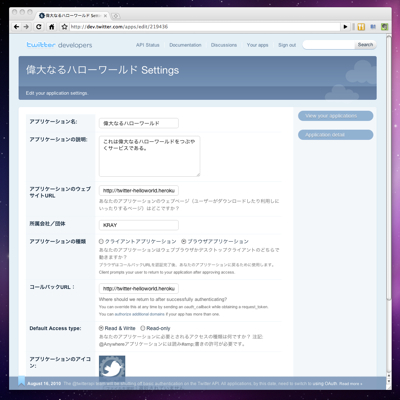
Task: Reload the page with the refresh icon
Action: (x=39, y=27)
